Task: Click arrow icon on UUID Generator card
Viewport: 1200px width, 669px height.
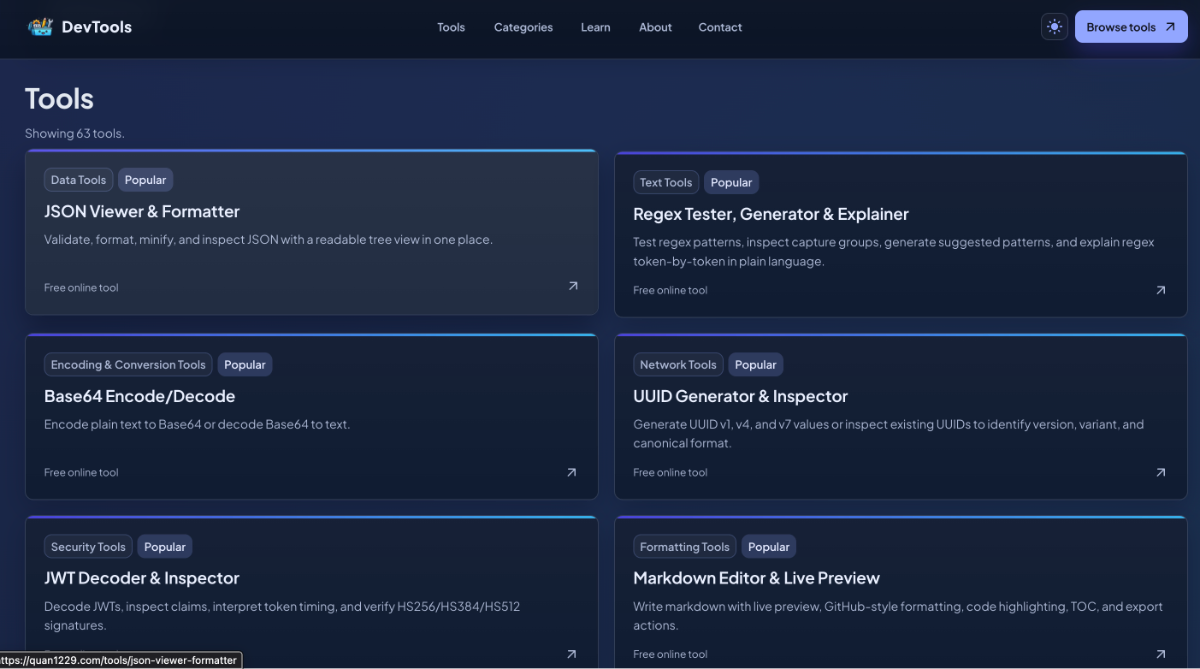Action: pos(1160,472)
